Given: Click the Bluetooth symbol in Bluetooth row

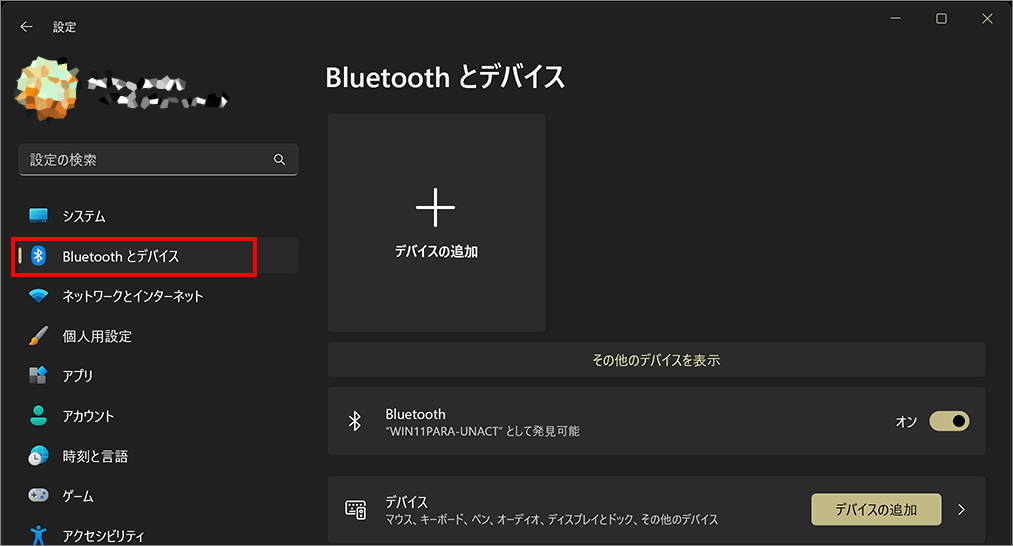Looking at the screenshot, I should 355,421.
